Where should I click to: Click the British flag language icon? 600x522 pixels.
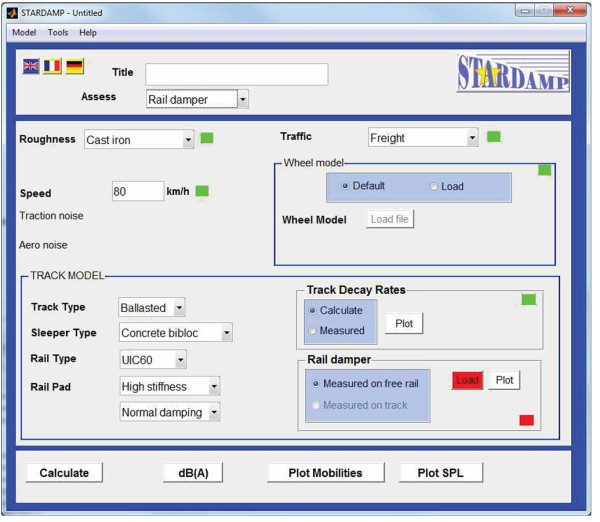tap(31, 66)
